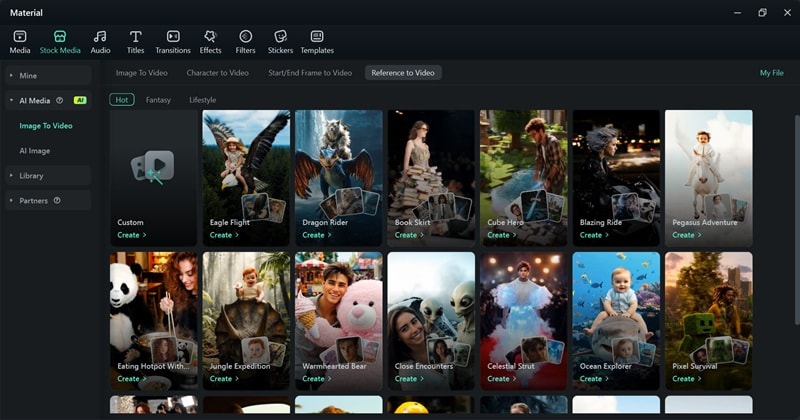Click Create under Close Encounters
This screenshot has height=420, width=800.
(x=409, y=379)
